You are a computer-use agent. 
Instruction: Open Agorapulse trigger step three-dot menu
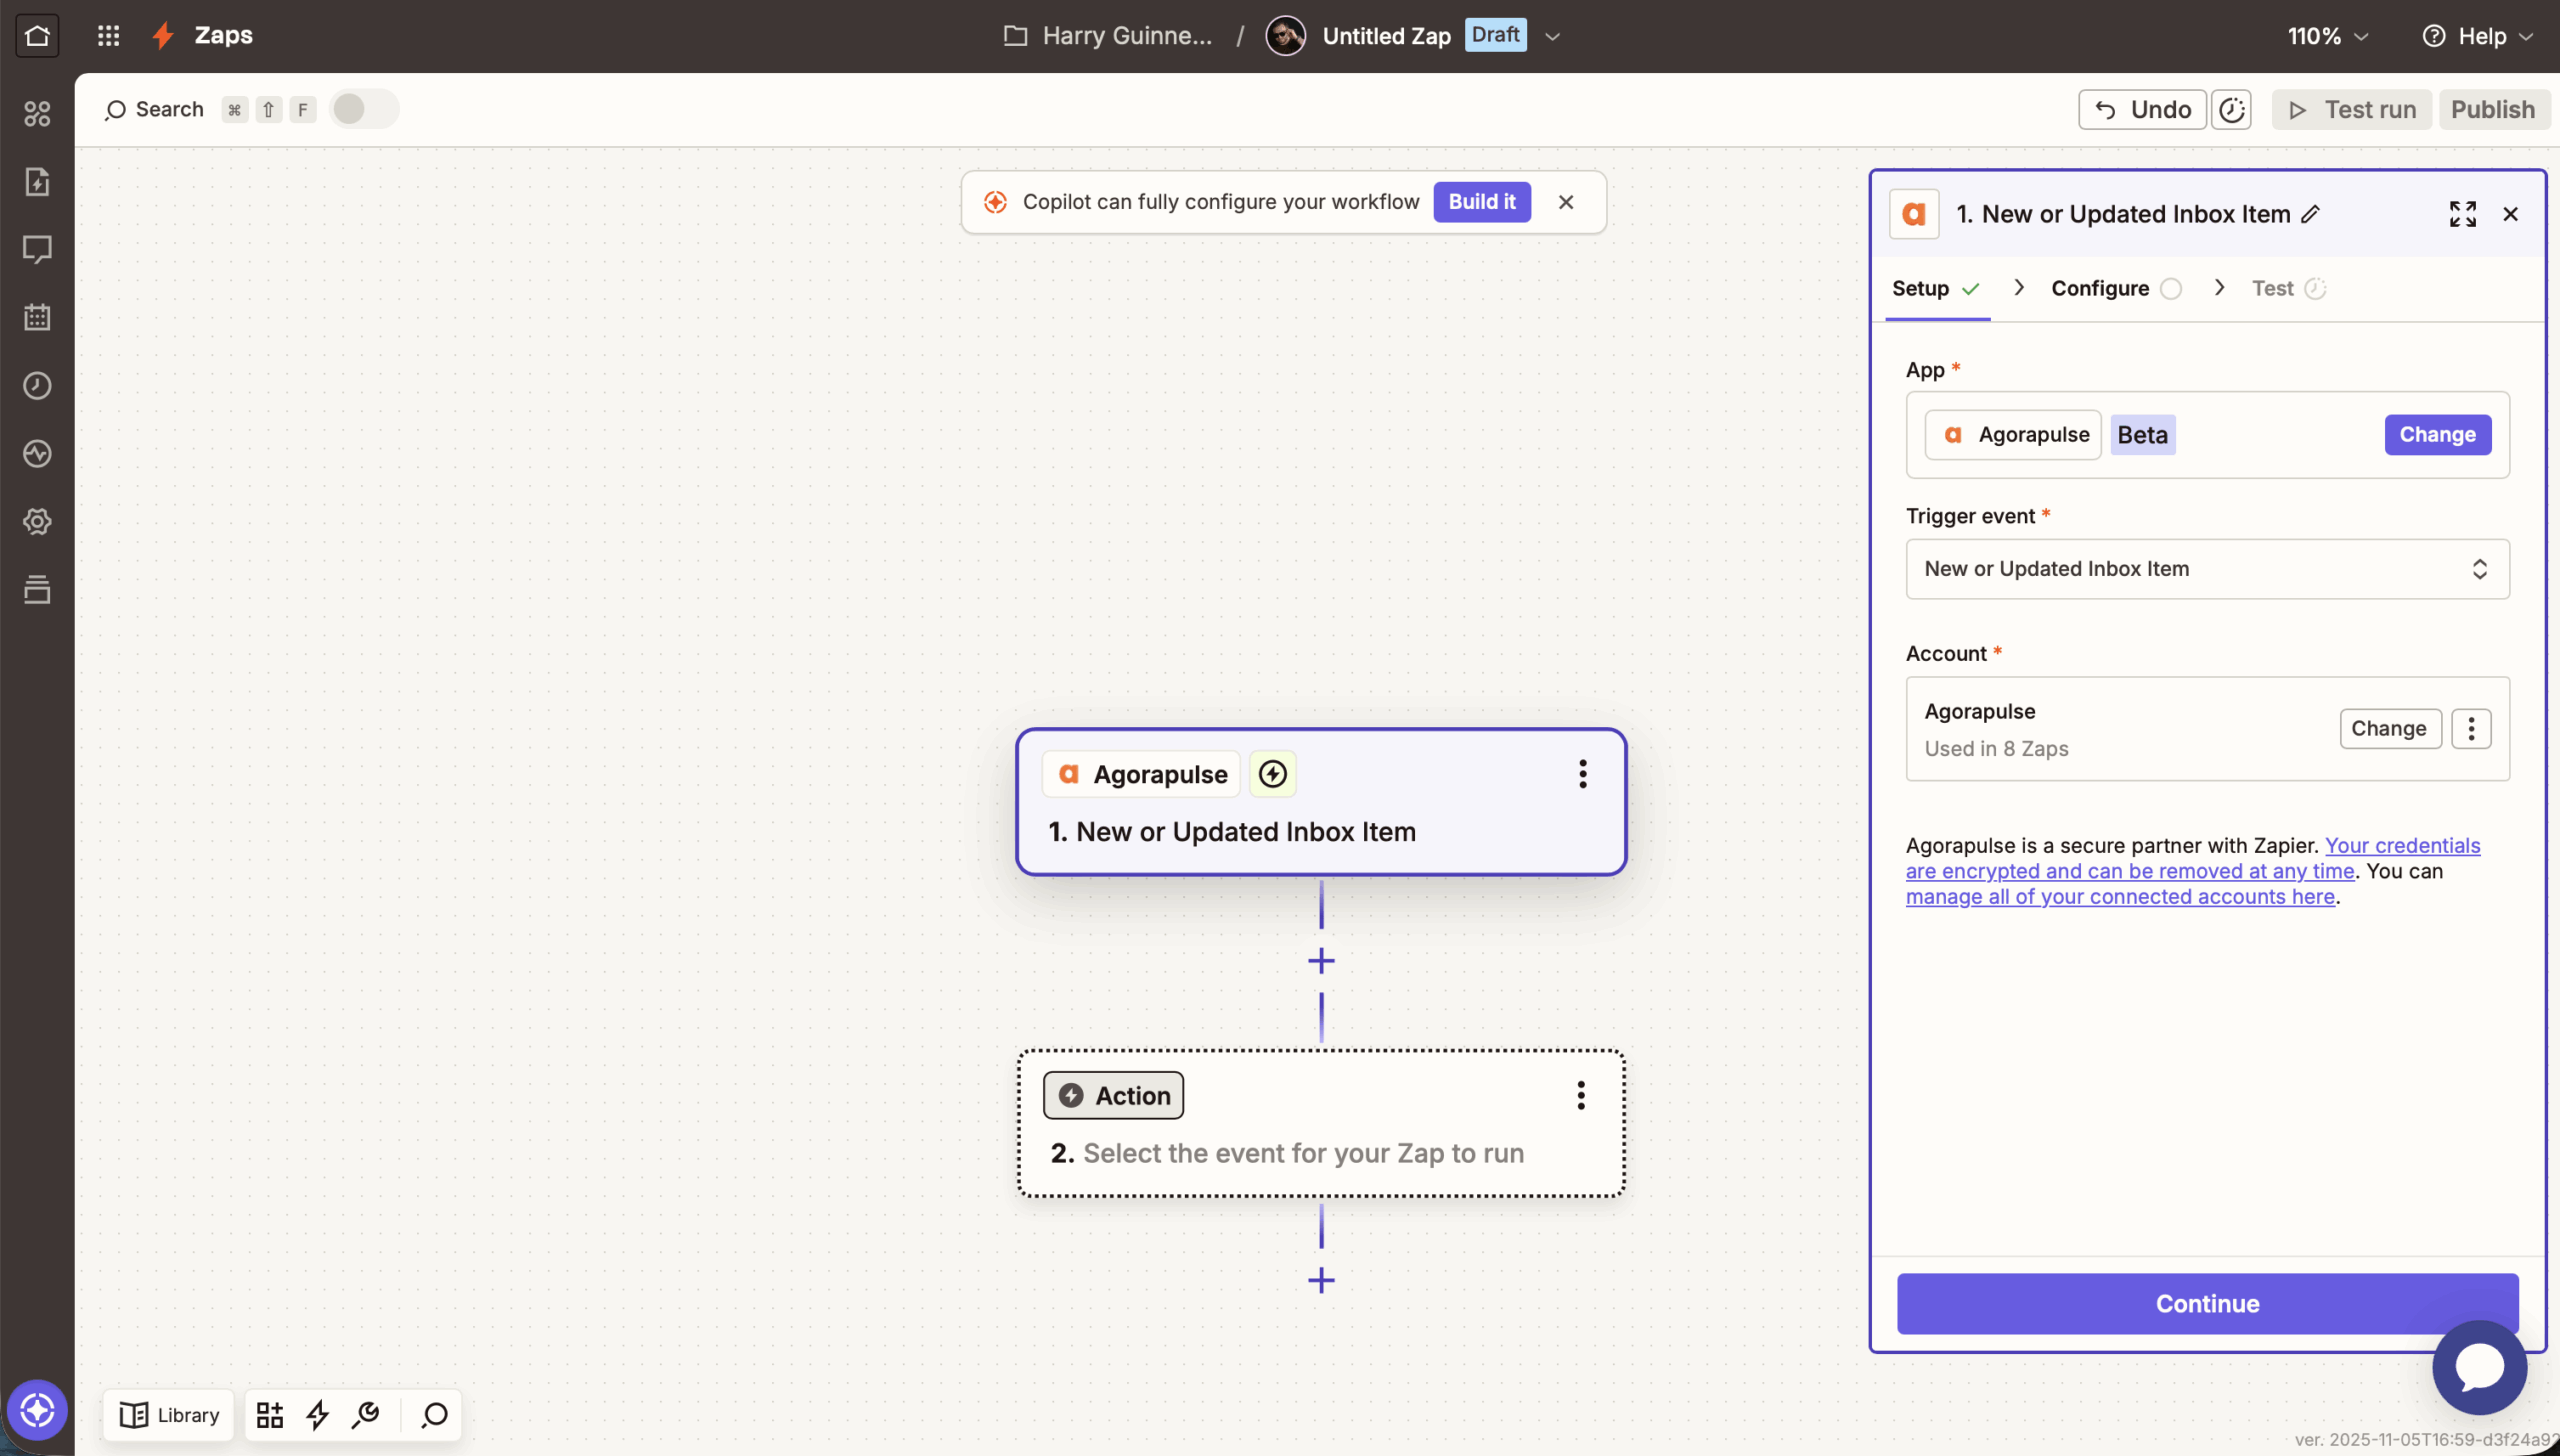pos(1582,774)
